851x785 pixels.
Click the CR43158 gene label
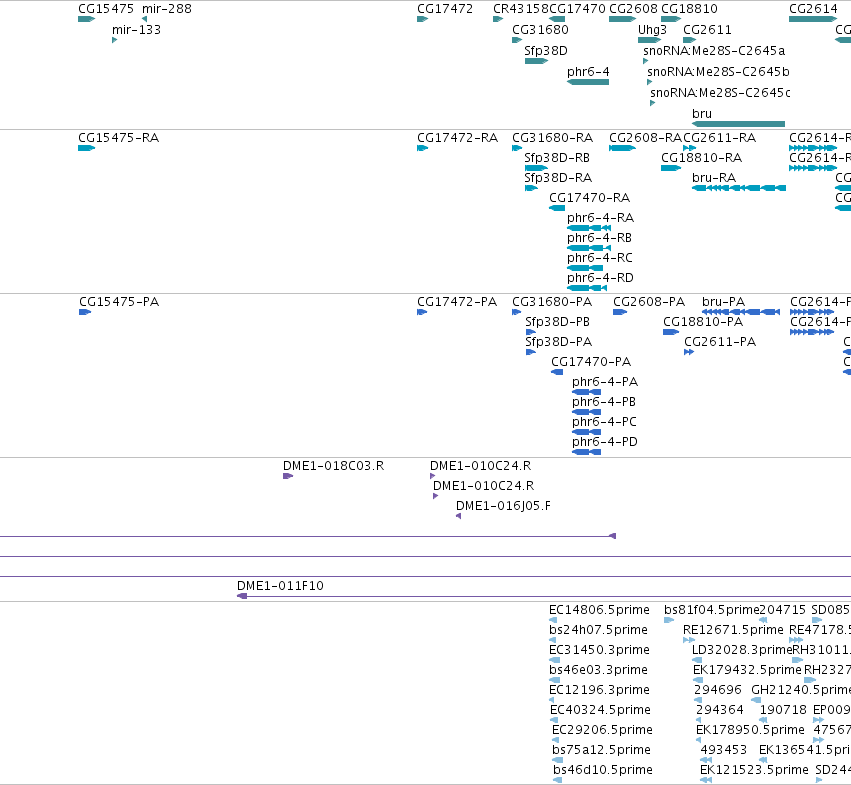(x=520, y=9)
